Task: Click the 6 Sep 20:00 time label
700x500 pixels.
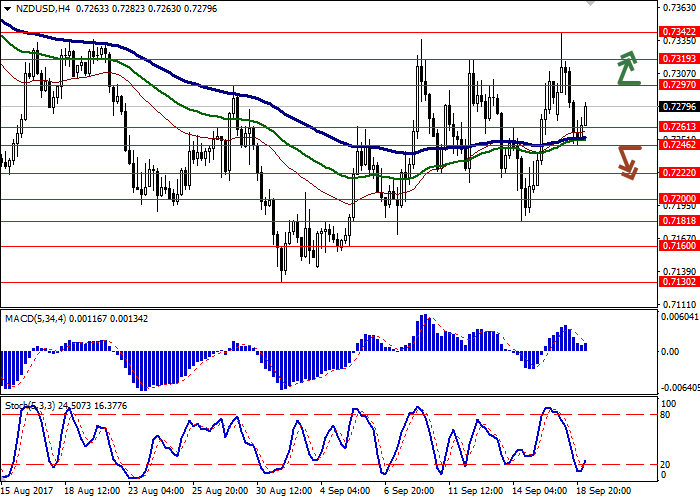Action: point(409,491)
